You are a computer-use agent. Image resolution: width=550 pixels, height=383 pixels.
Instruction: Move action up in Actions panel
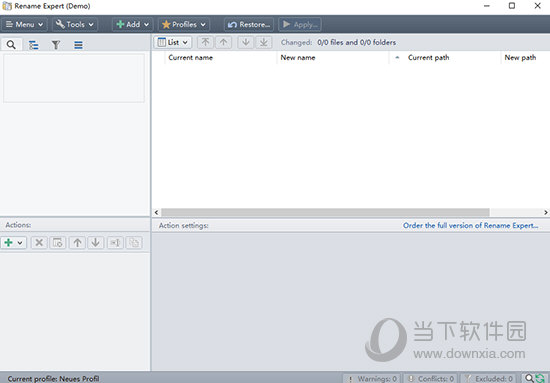click(78, 242)
